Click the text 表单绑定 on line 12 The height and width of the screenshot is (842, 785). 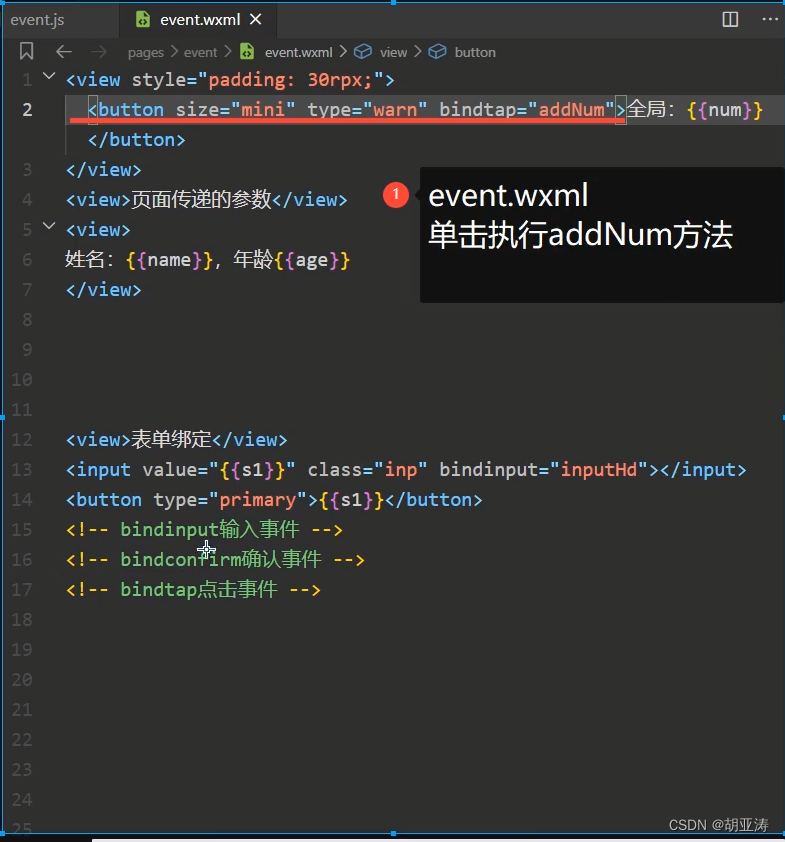[171, 440]
